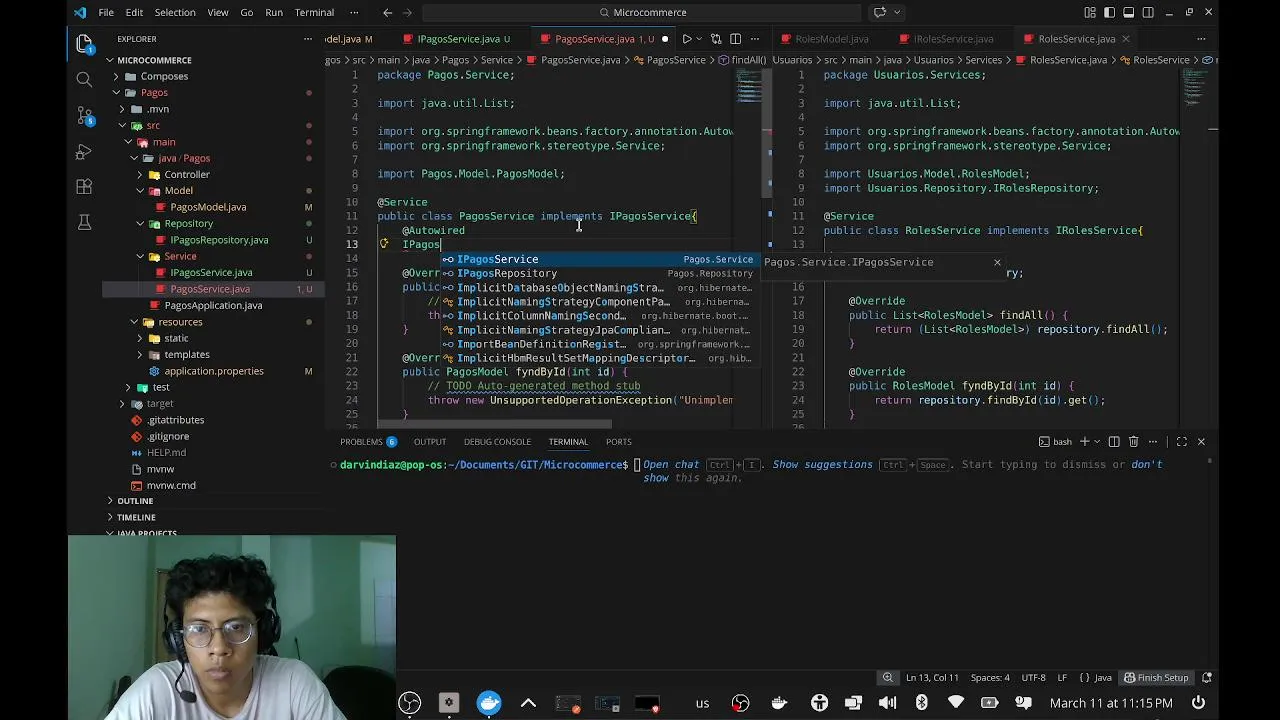Open Run and Debug view
The width and height of the screenshot is (1280, 720).
point(84,152)
